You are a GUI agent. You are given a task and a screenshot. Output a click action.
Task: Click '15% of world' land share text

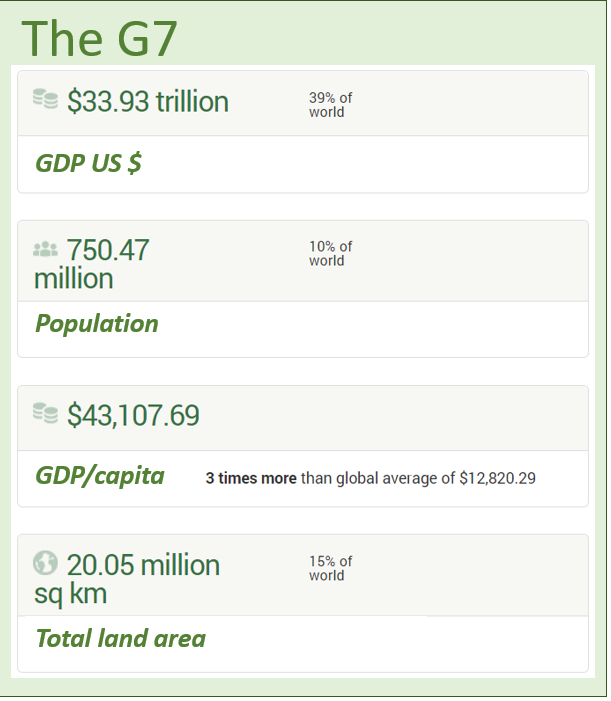[330, 568]
